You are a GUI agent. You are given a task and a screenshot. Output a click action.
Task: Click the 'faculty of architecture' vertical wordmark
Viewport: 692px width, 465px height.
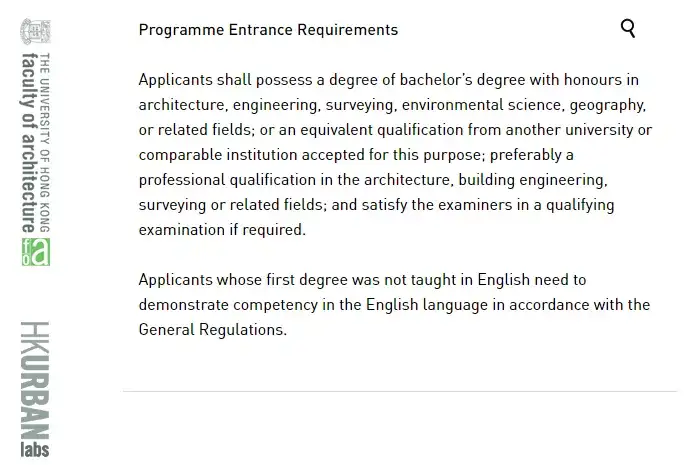click(x=28, y=142)
